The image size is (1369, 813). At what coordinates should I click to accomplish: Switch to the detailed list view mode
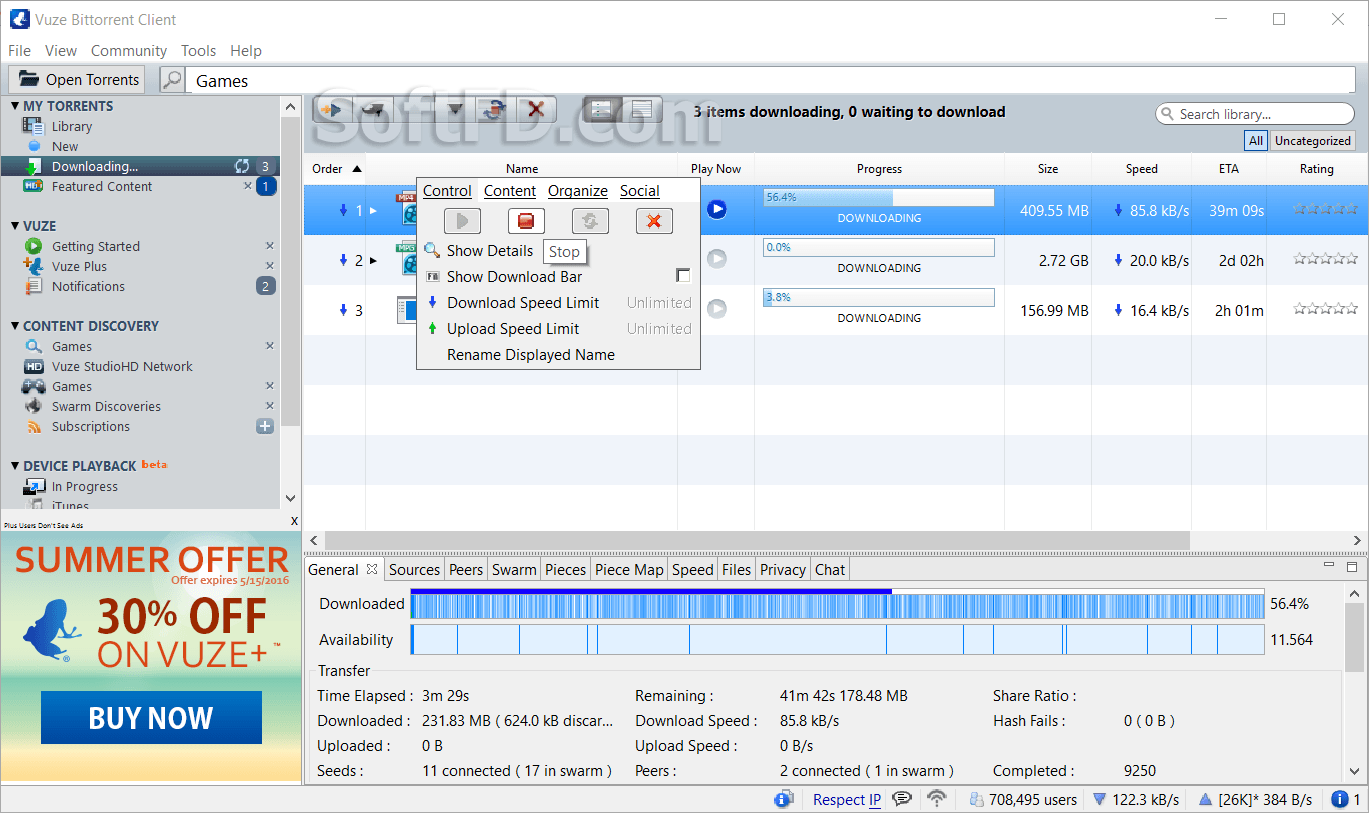point(602,110)
